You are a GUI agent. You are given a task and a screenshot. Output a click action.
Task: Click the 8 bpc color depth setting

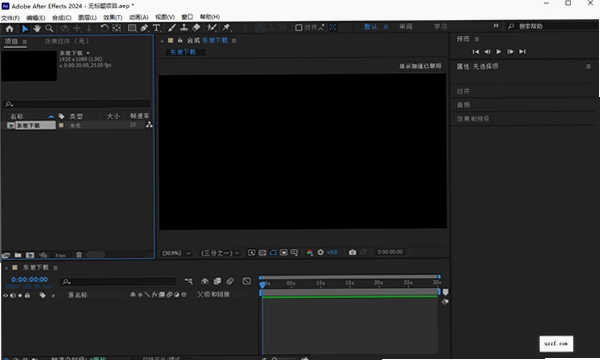point(60,255)
